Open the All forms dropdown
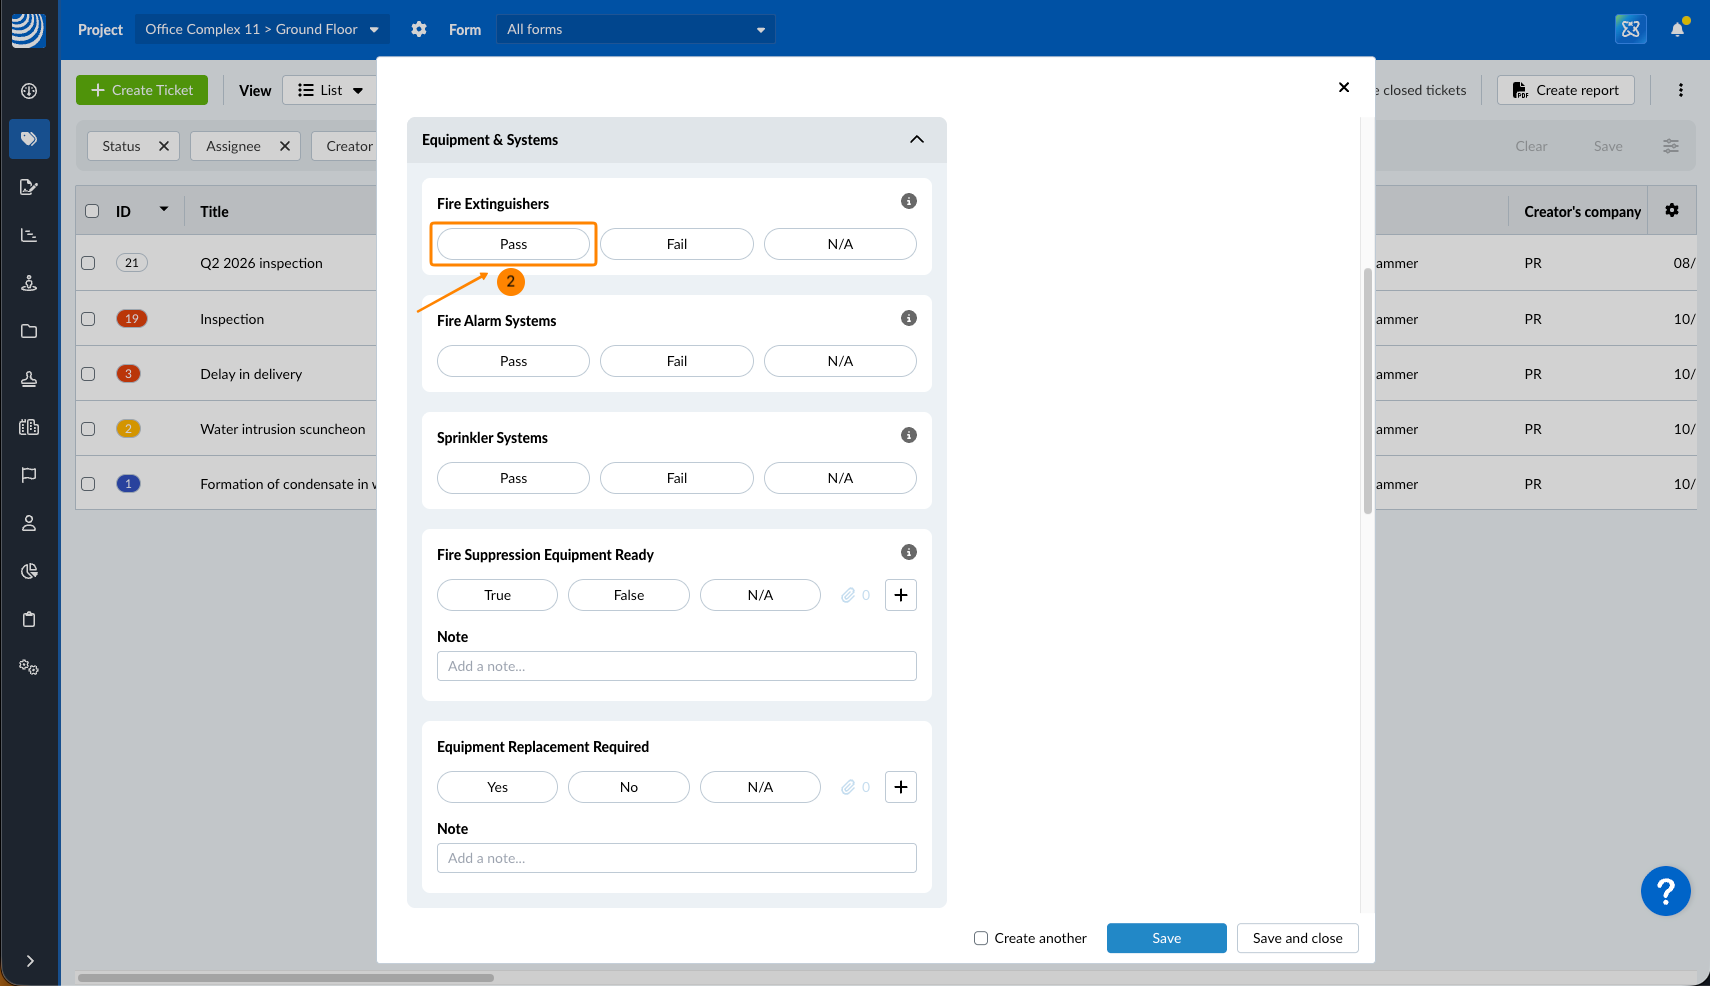Image resolution: width=1710 pixels, height=986 pixels. [635, 29]
